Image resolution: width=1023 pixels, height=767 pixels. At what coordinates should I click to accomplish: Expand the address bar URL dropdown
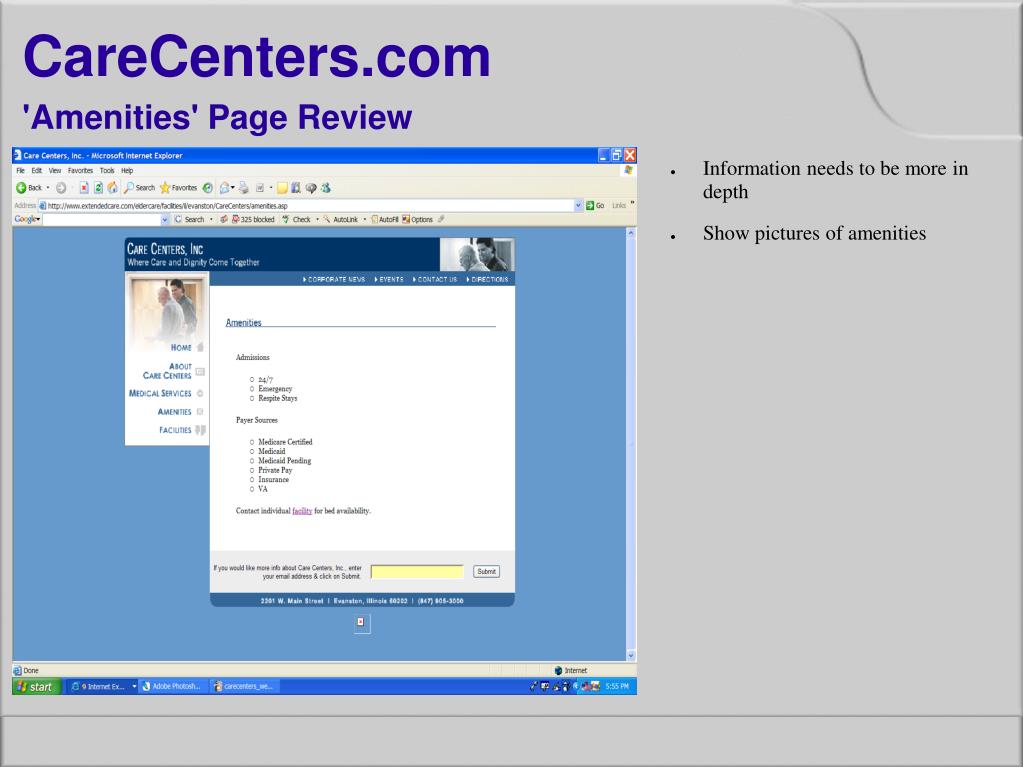point(578,205)
